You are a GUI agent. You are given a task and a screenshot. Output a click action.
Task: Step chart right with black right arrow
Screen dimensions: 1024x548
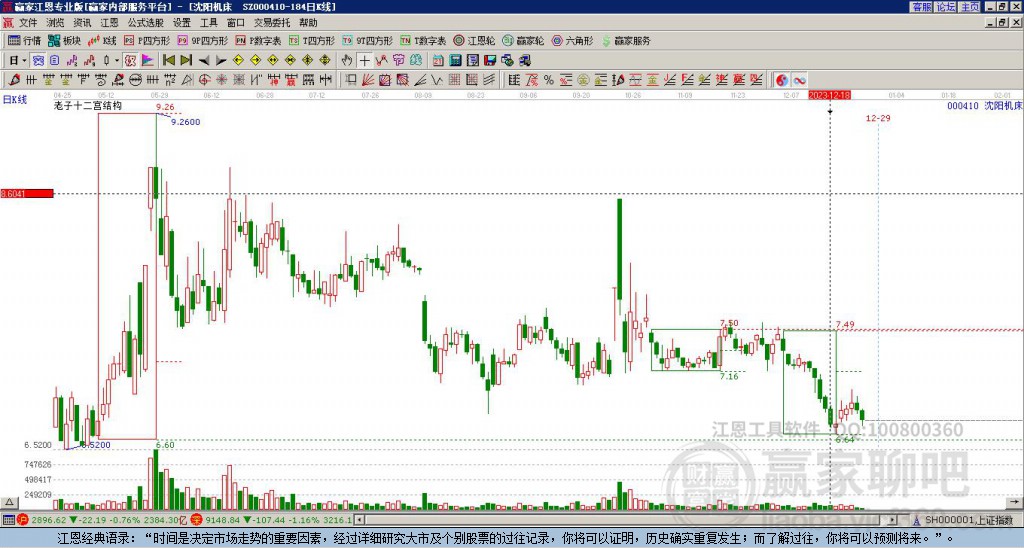[221, 61]
